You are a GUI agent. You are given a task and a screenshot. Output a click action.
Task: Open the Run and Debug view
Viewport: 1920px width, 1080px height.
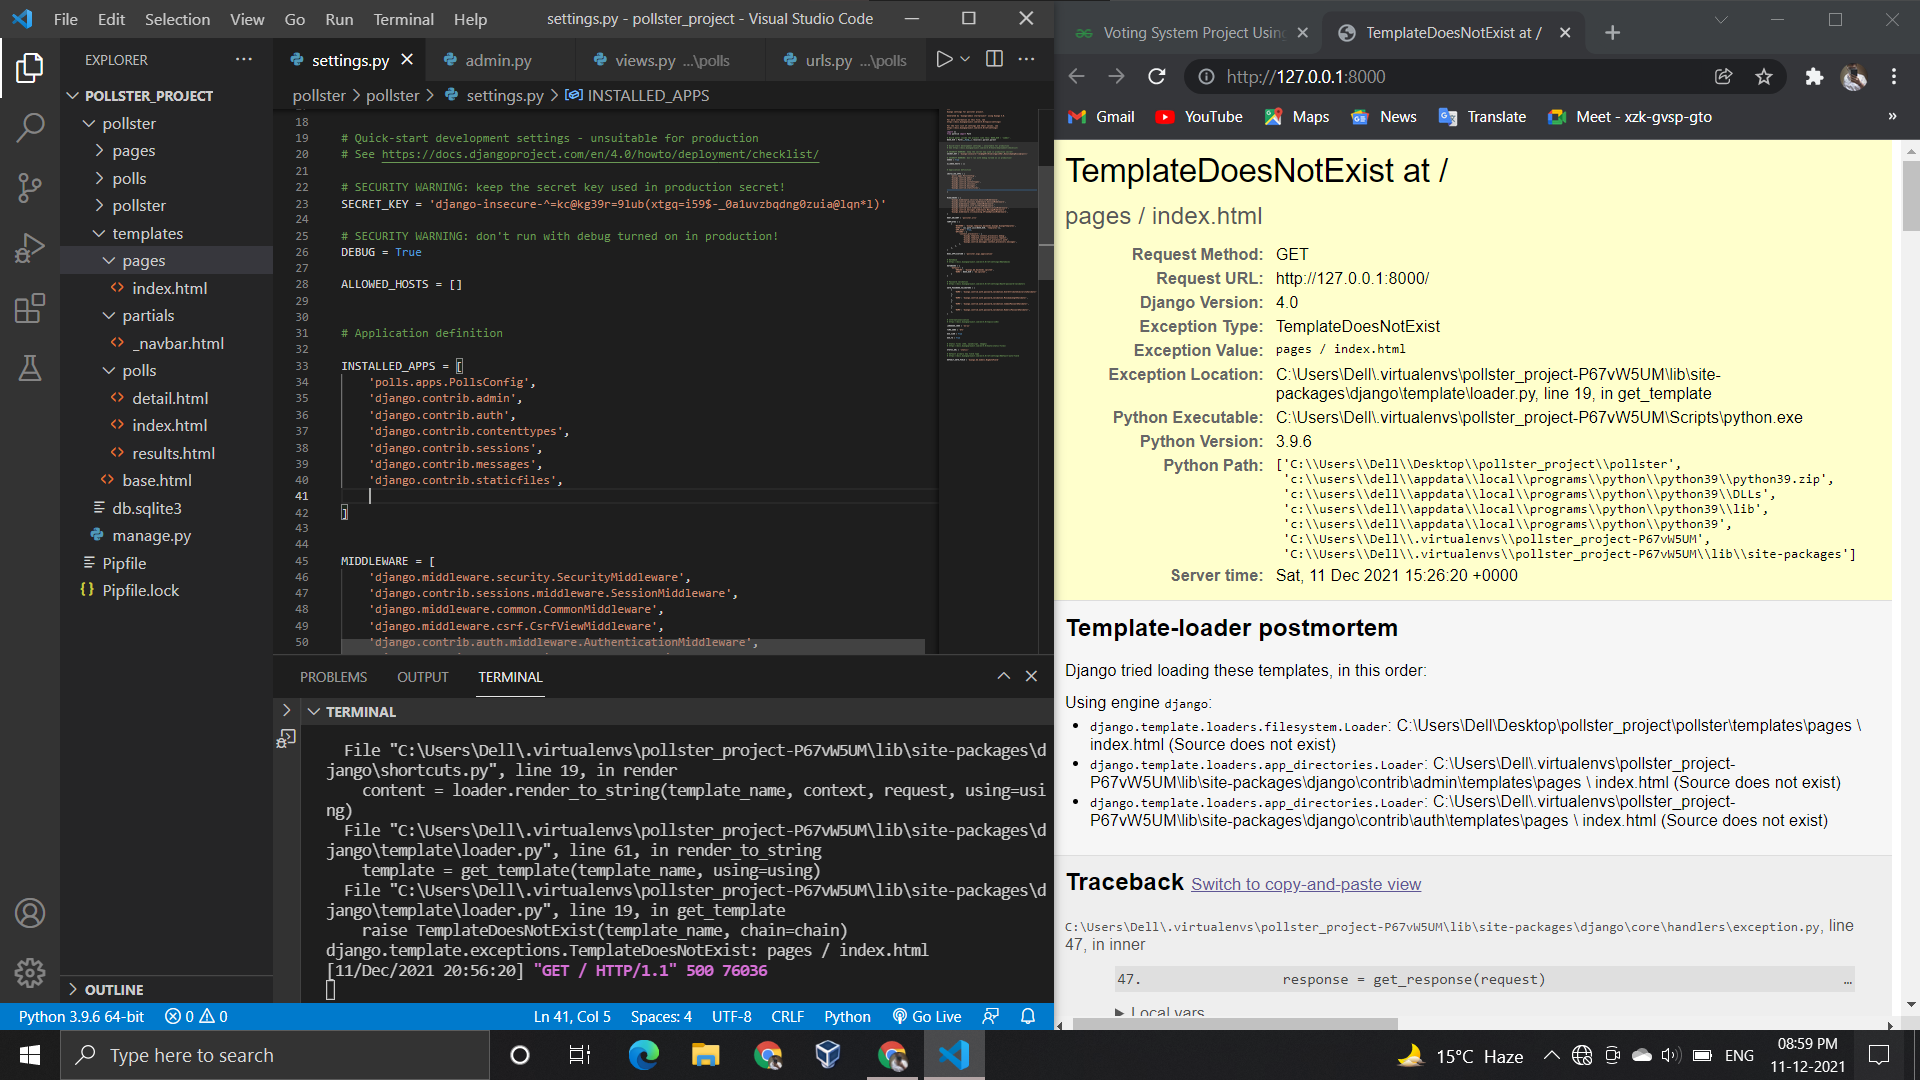pyautogui.click(x=30, y=248)
